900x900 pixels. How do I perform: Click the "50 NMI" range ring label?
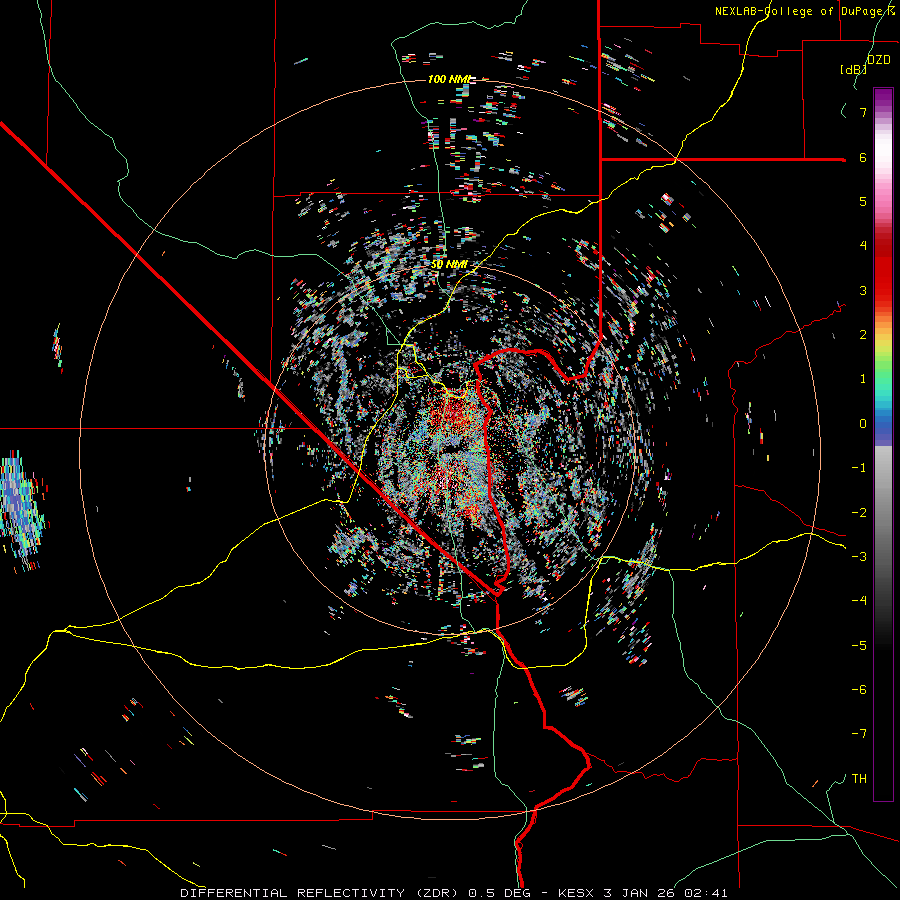click(449, 265)
